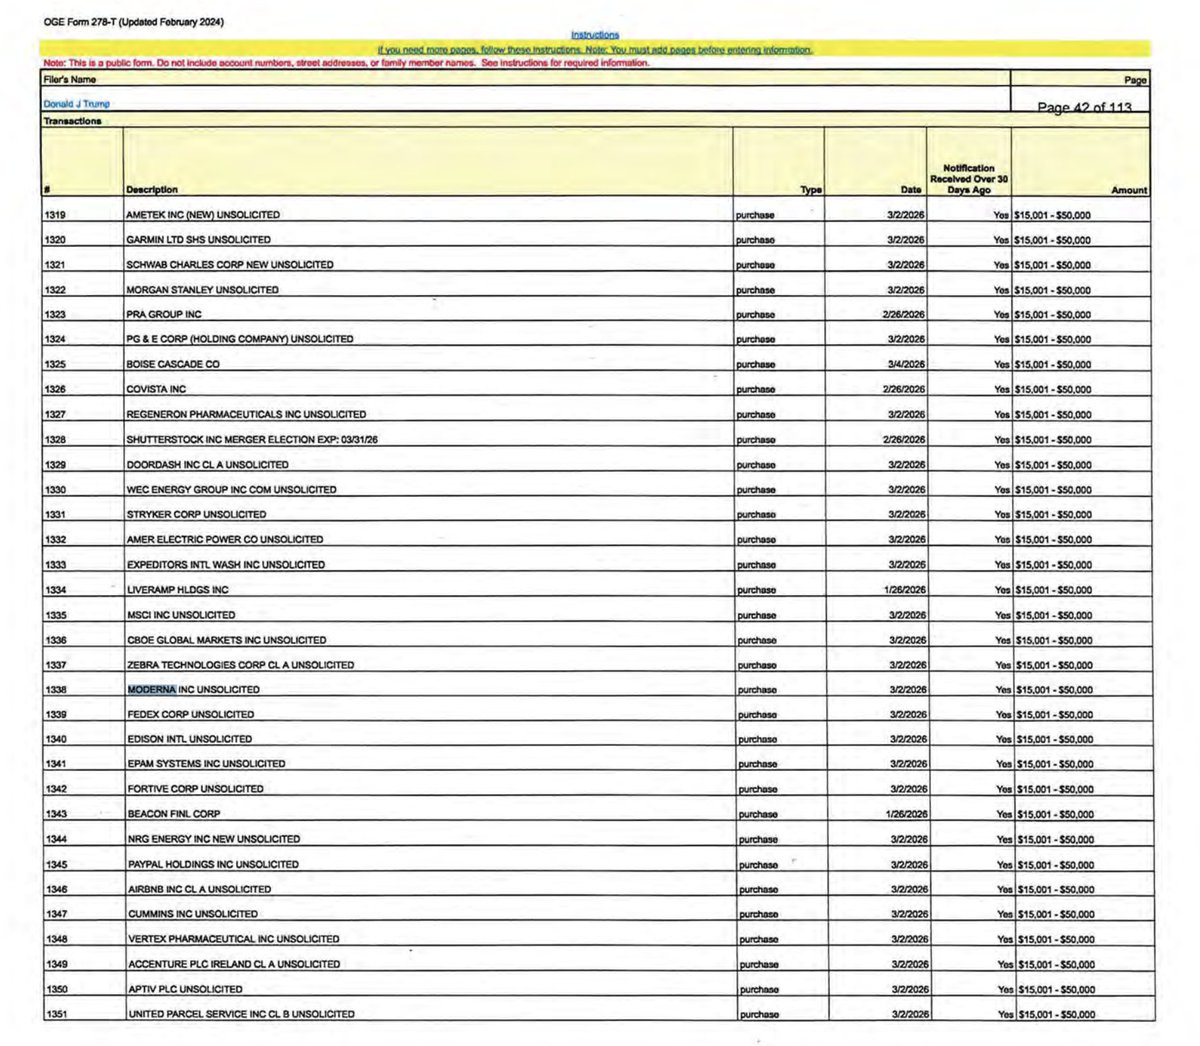This screenshot has width=1200, height=1046.
Task: Select FEDEX CORP UNSOLICITED description
Action: pos(190,715)
